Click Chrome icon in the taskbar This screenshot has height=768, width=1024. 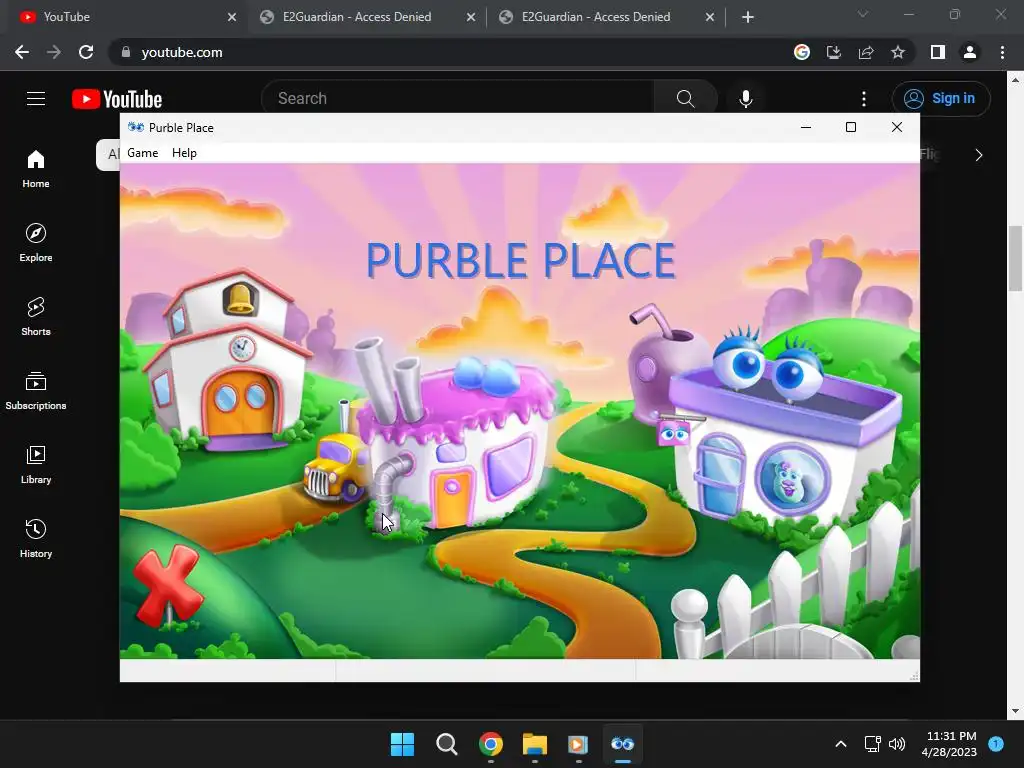point(490,744)
